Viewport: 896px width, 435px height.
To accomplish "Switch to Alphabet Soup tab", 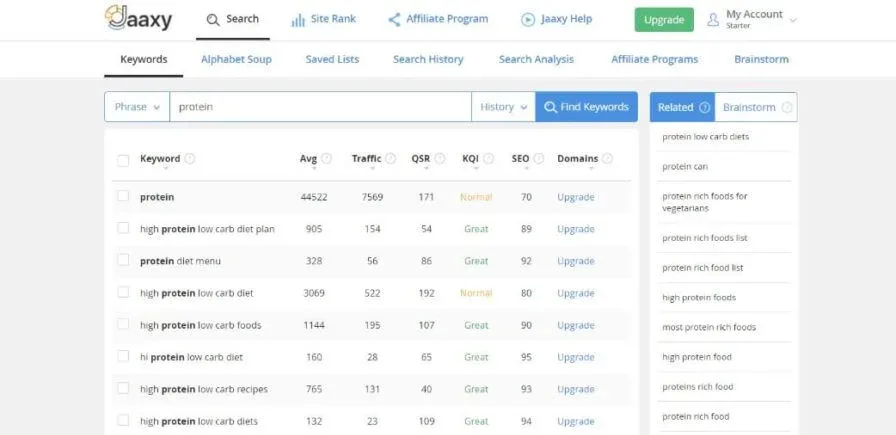I will pos(236,59).
